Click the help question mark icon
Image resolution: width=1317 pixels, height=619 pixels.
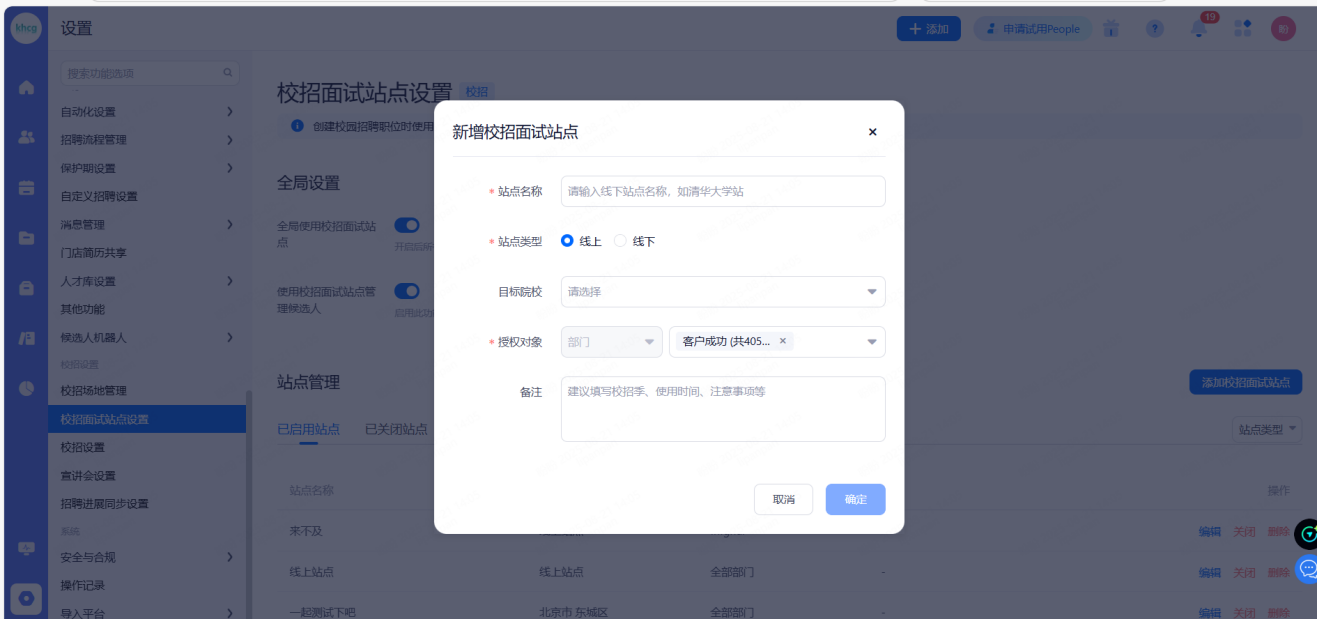[1154, 30]
